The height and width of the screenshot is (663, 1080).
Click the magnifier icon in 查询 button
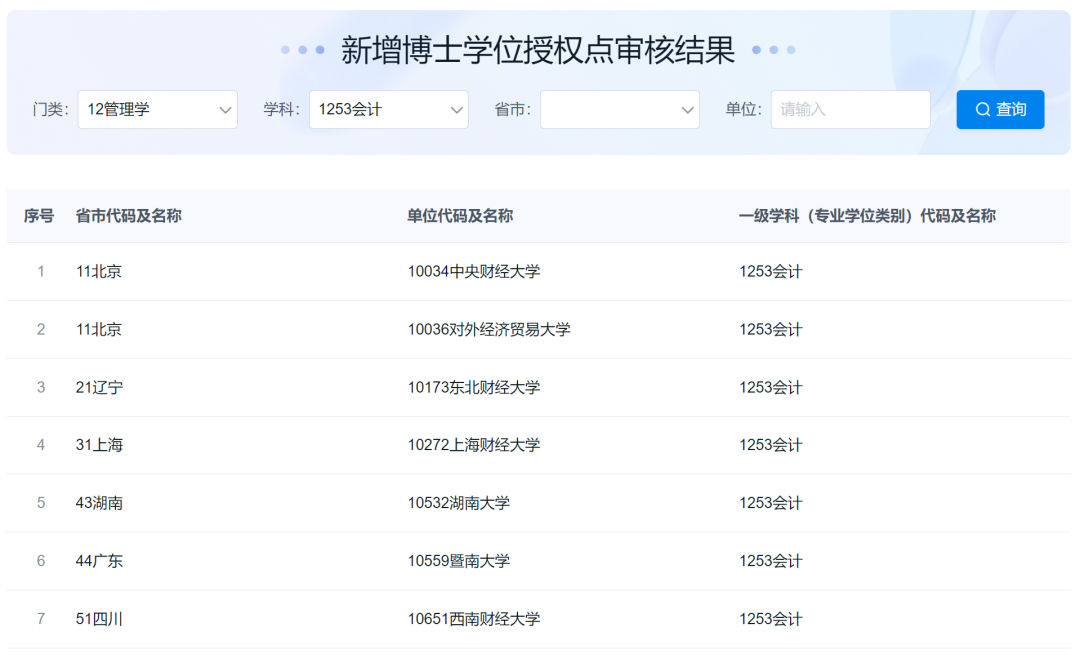point(984,110)
